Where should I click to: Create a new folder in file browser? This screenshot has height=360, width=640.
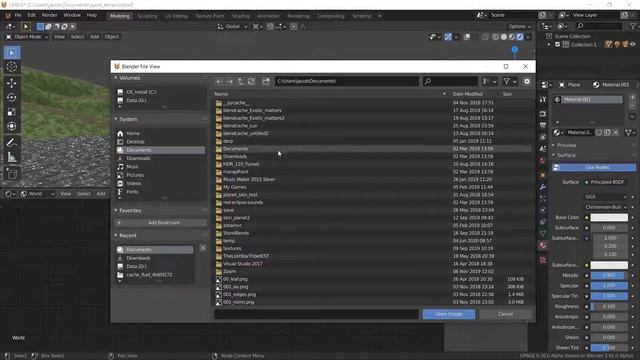(266, 81)
